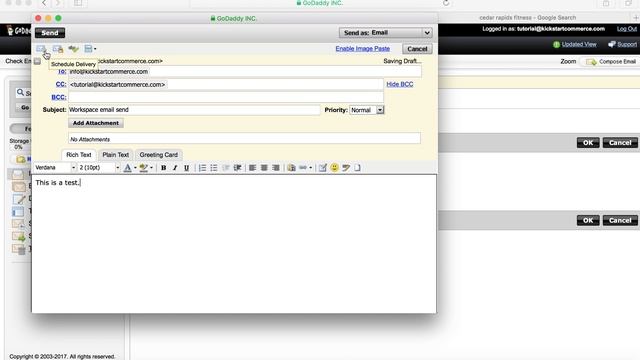
Task: Click the blank page icon in format toolbar
Action: [x=357, y=168]
